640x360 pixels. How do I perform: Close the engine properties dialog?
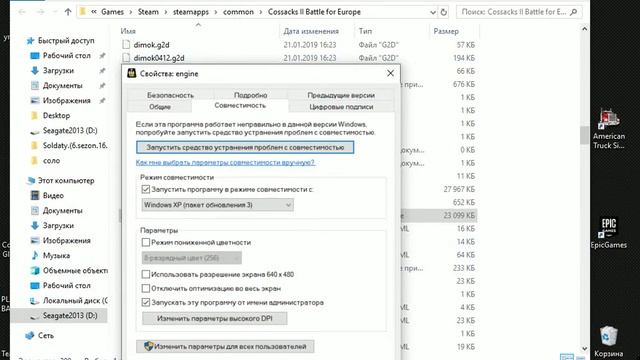pyautogui.click(x=390, y=73)
